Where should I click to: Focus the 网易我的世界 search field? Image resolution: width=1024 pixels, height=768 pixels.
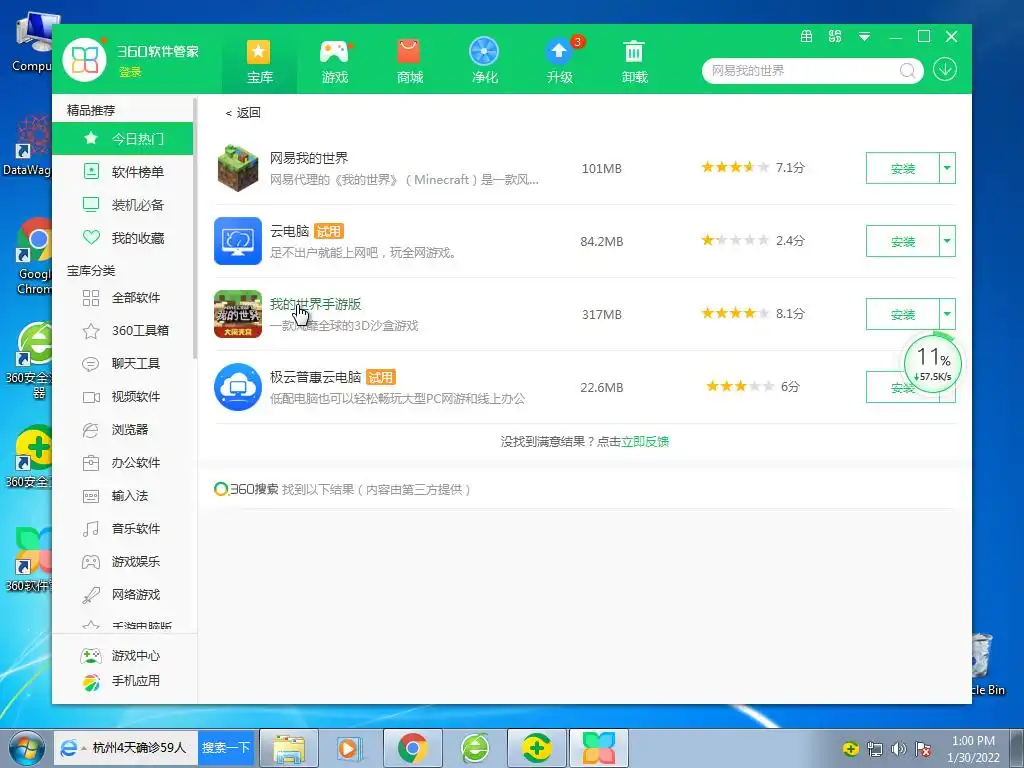pyautogui.click(x=803, y=71)
